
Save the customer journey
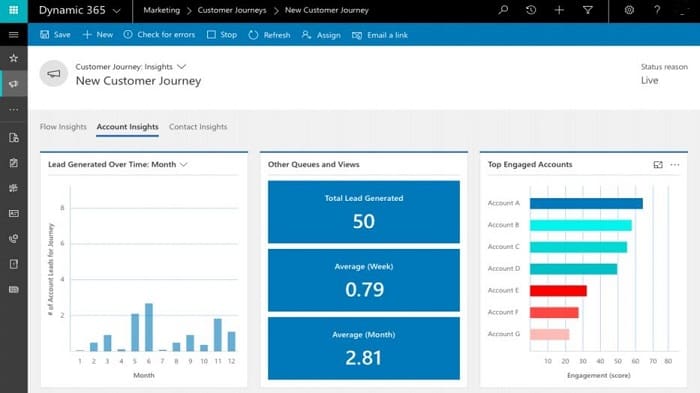[55, 34]
